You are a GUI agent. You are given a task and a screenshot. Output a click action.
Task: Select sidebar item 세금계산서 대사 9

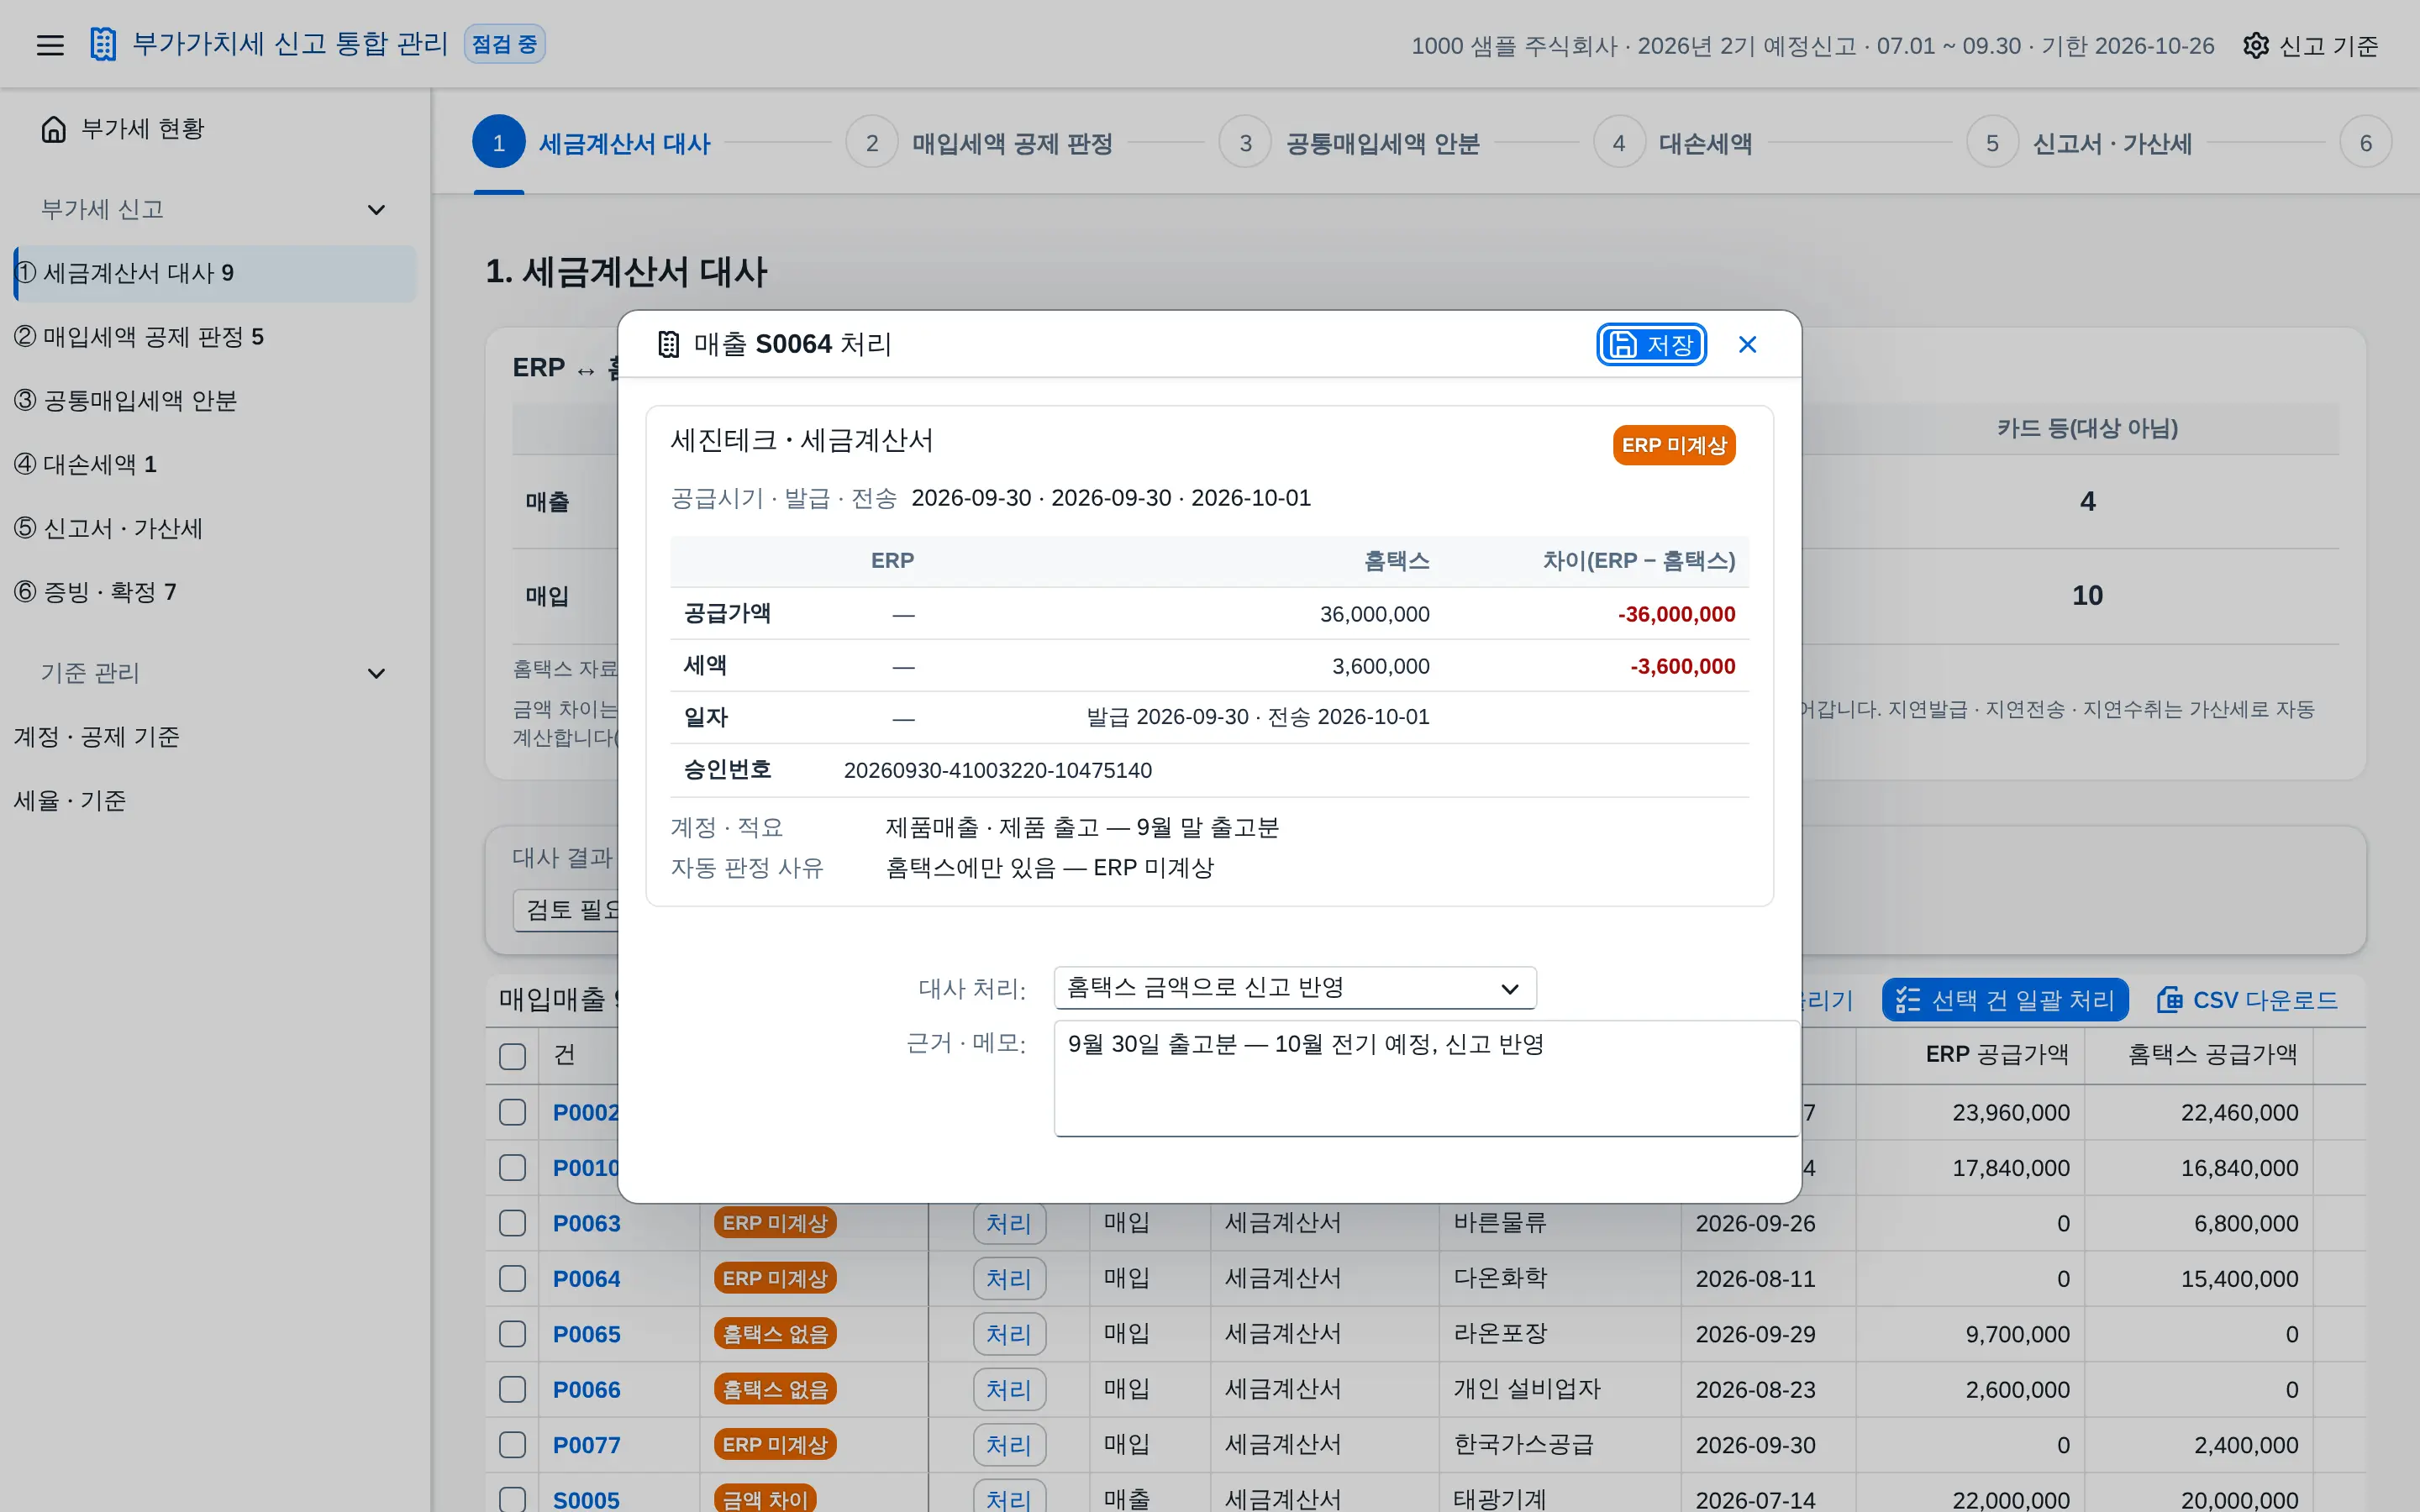click(214, 274)
